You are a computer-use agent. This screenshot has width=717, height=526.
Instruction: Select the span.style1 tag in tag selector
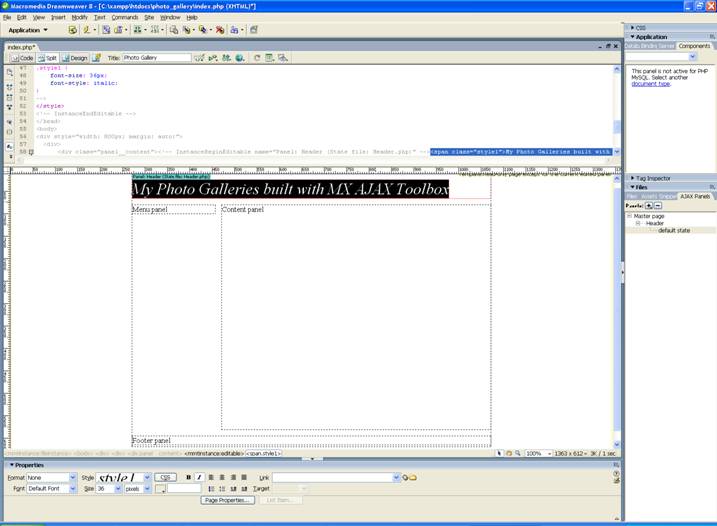(263, 454)
